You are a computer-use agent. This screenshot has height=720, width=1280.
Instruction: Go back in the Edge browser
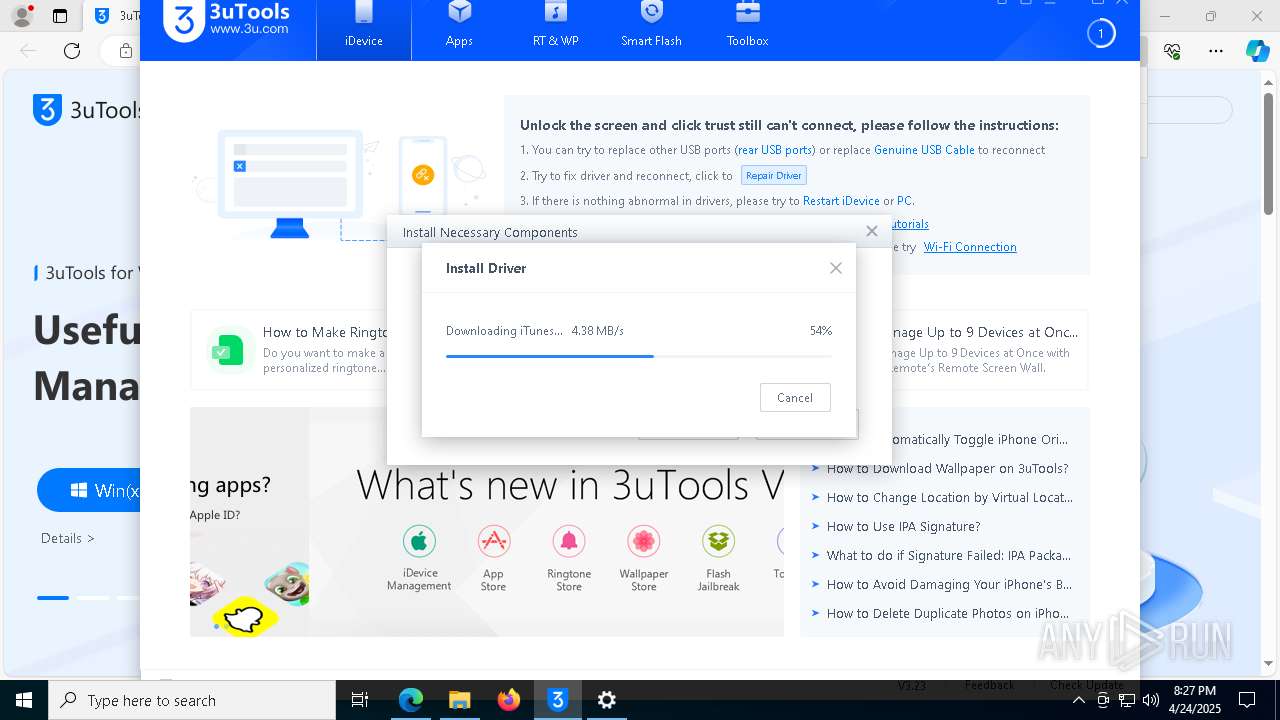[28, 51]
